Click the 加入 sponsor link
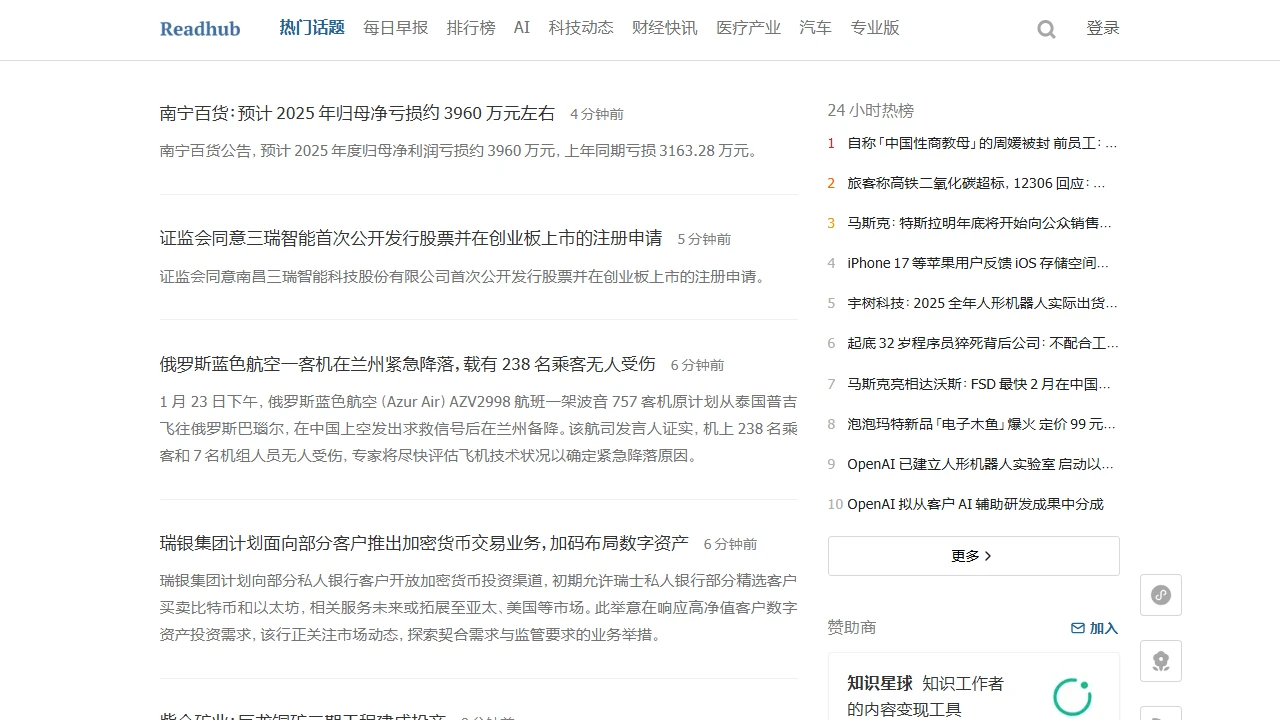Image resolution: width=1280 pixels, height=720 pixels. (1102, 628)
